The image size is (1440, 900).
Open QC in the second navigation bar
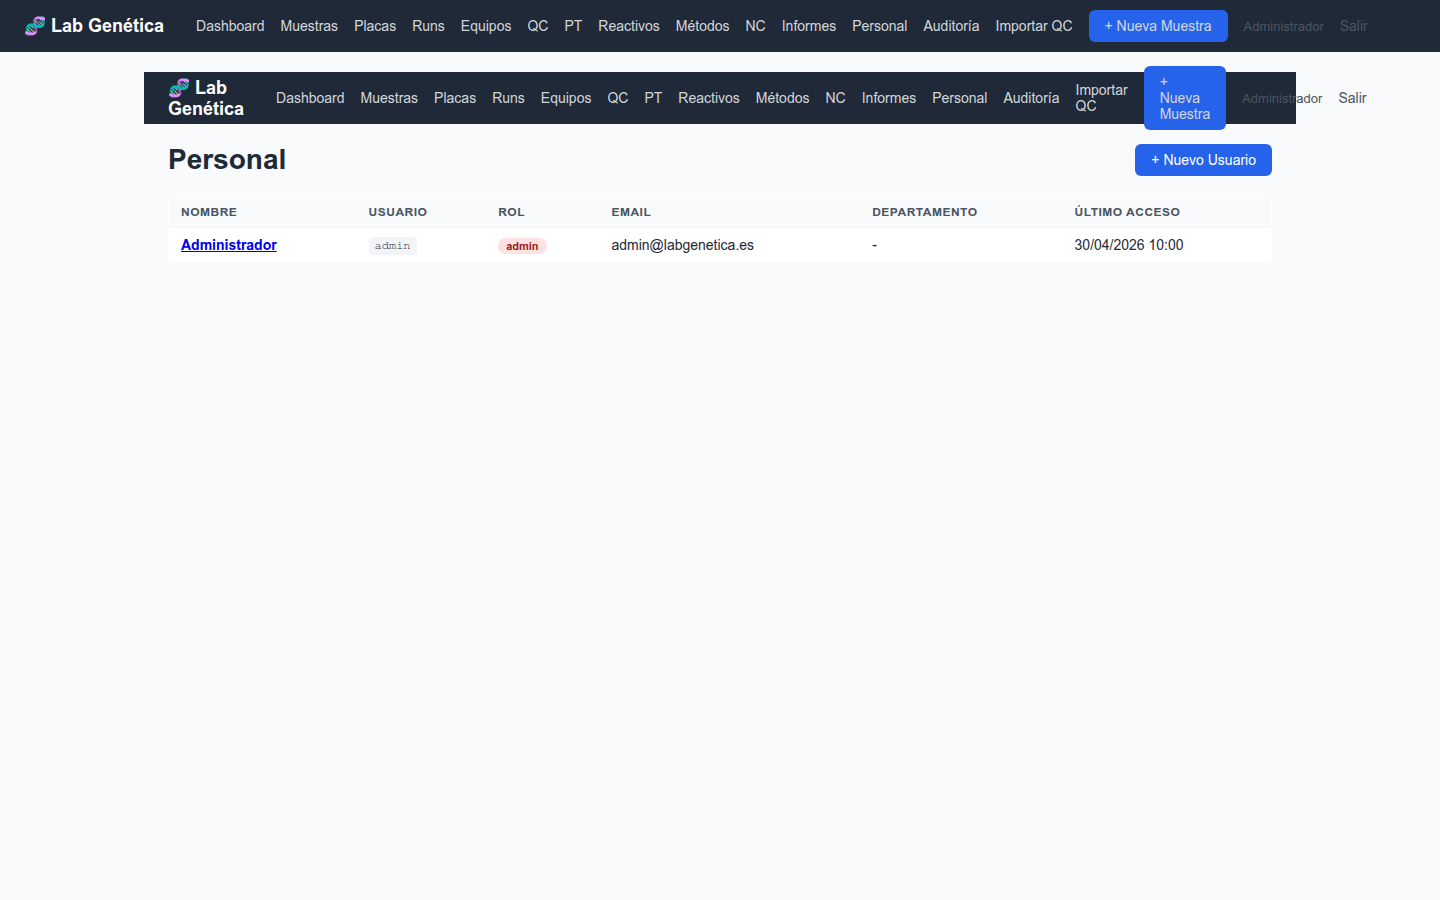[618, 98]
